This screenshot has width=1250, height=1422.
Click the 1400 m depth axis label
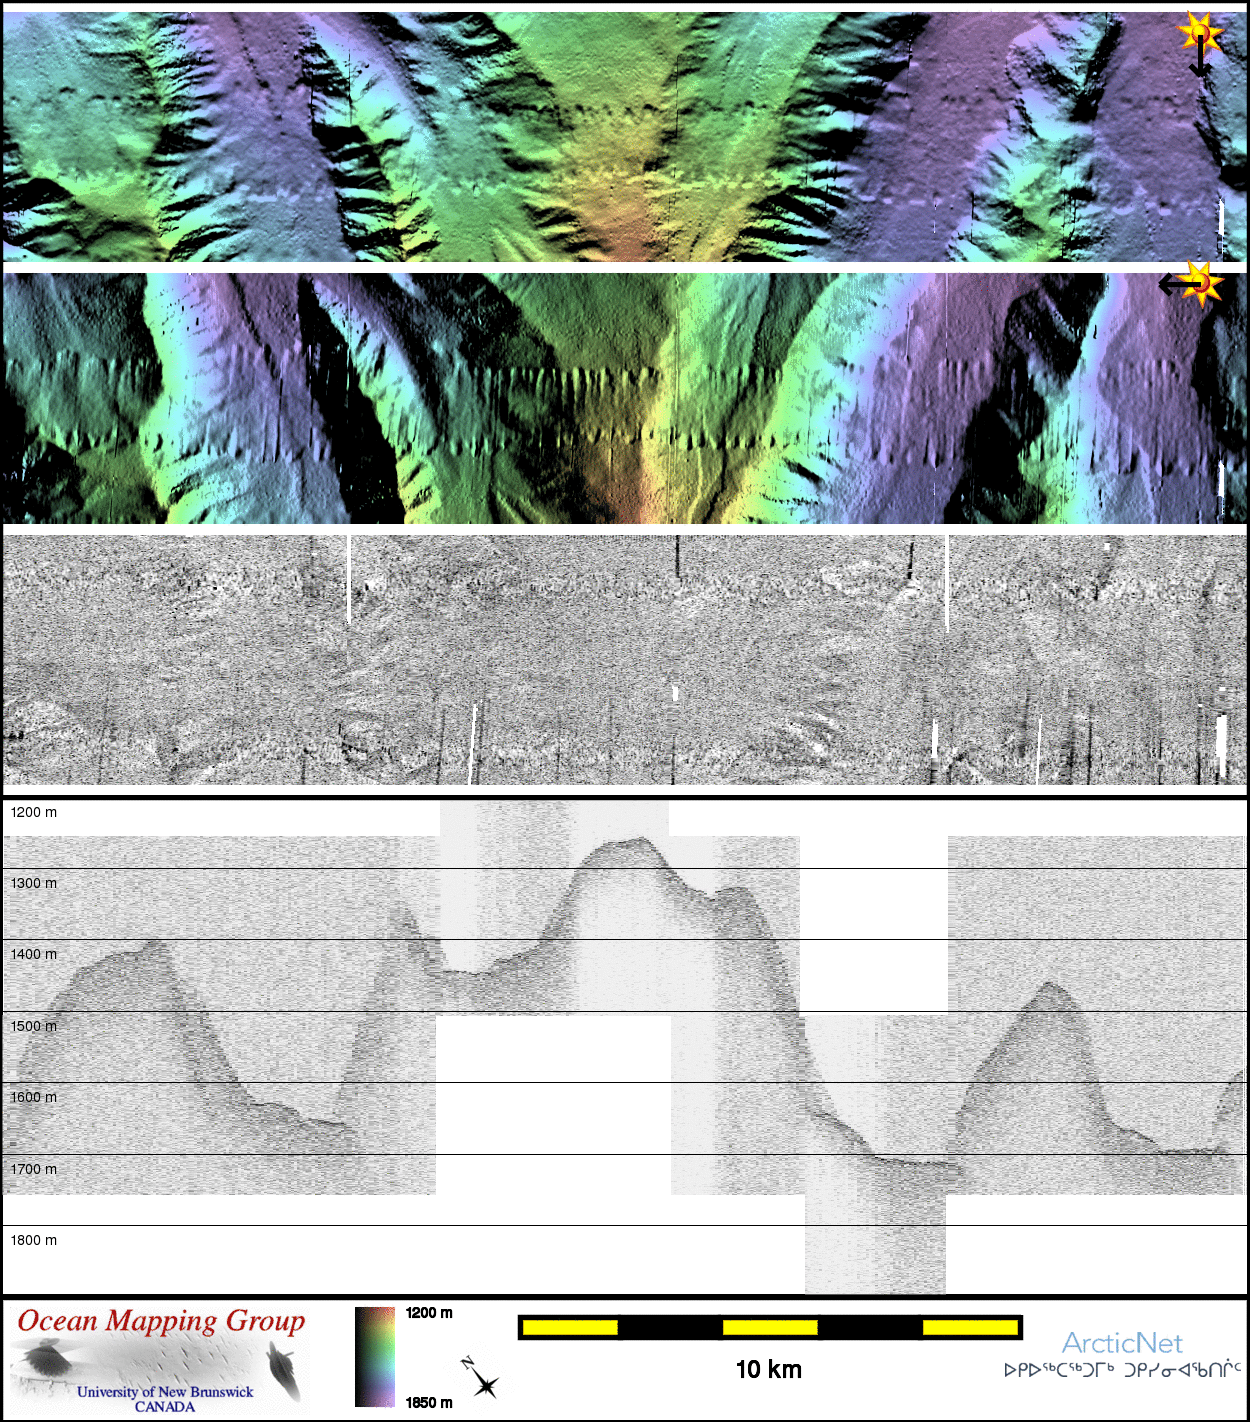point(34,955)
